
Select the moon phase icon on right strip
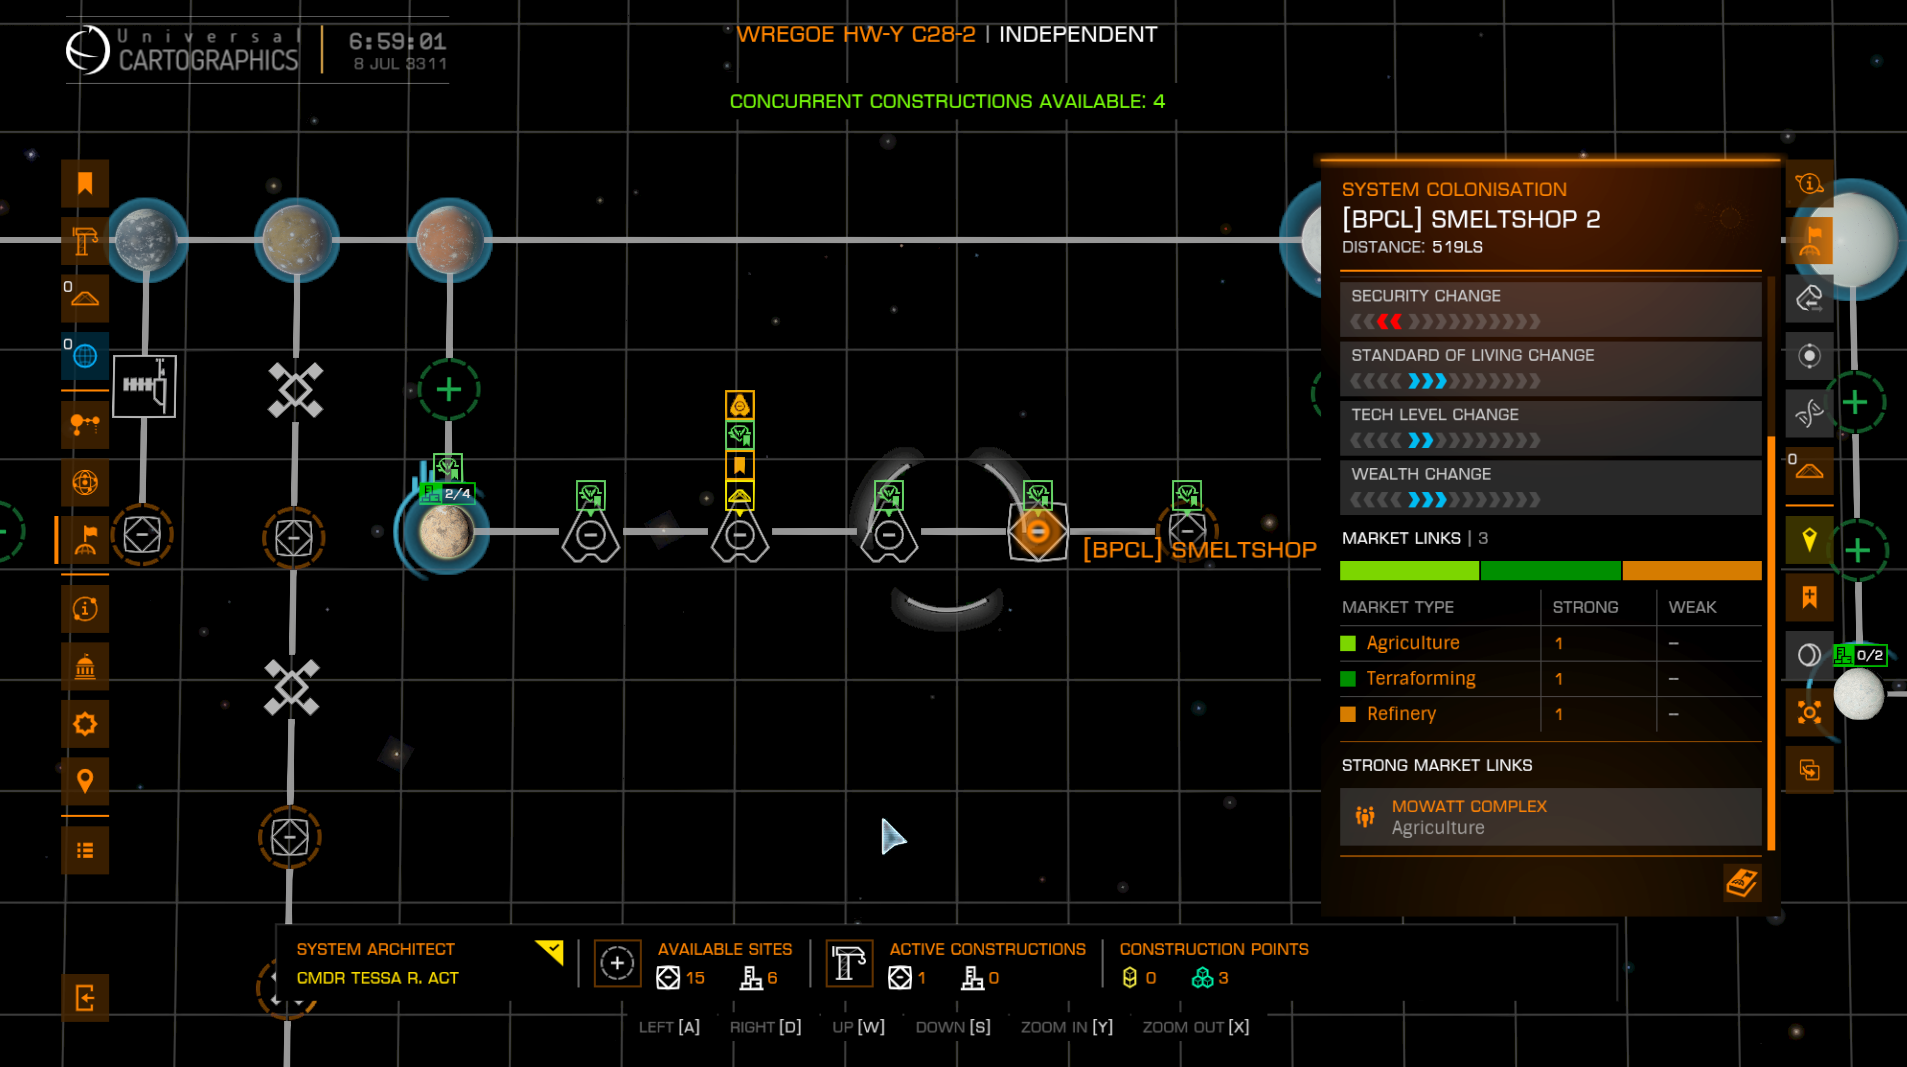1809,655
